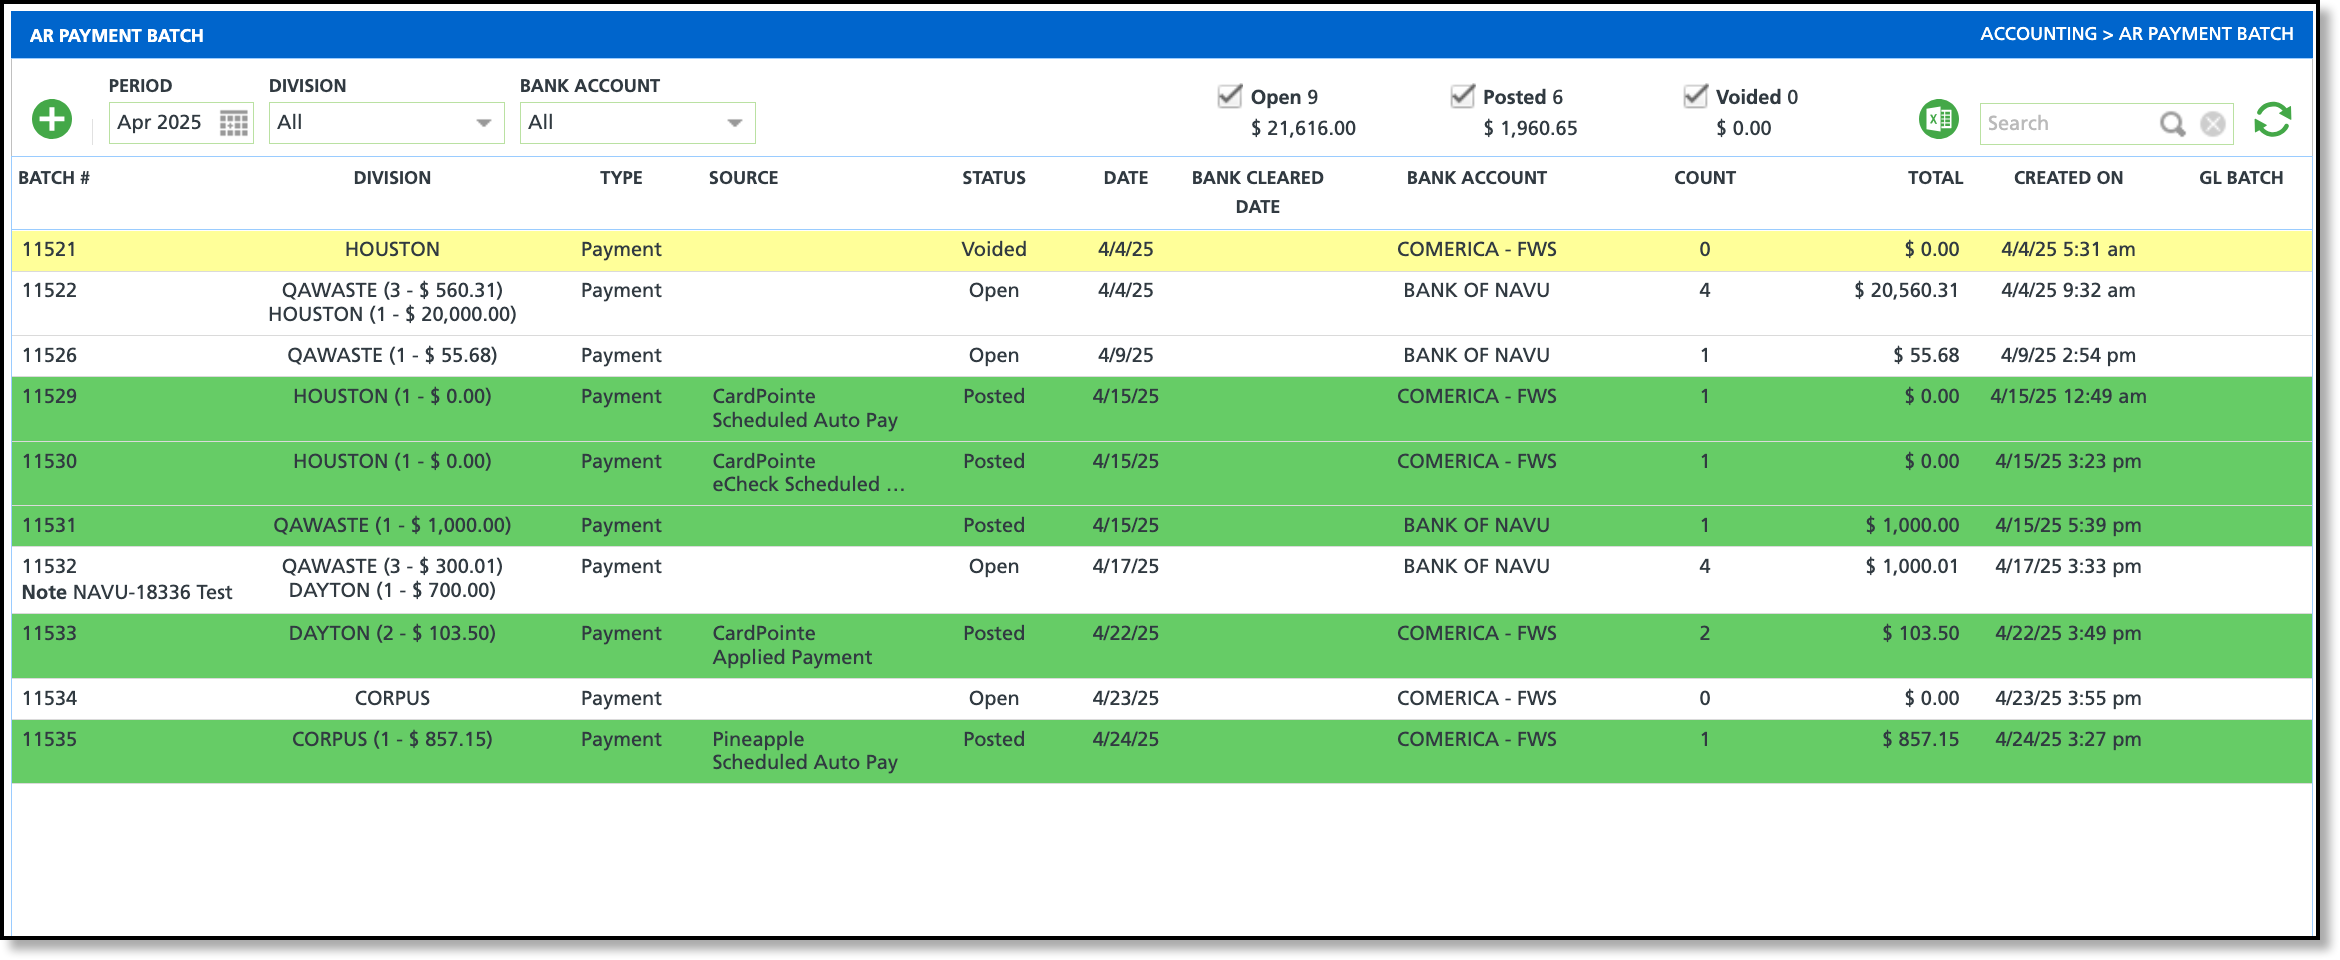Sort by the BANK ACCOUNT column header
This screenshot has height=960, width=2340.
[1477, 178]
